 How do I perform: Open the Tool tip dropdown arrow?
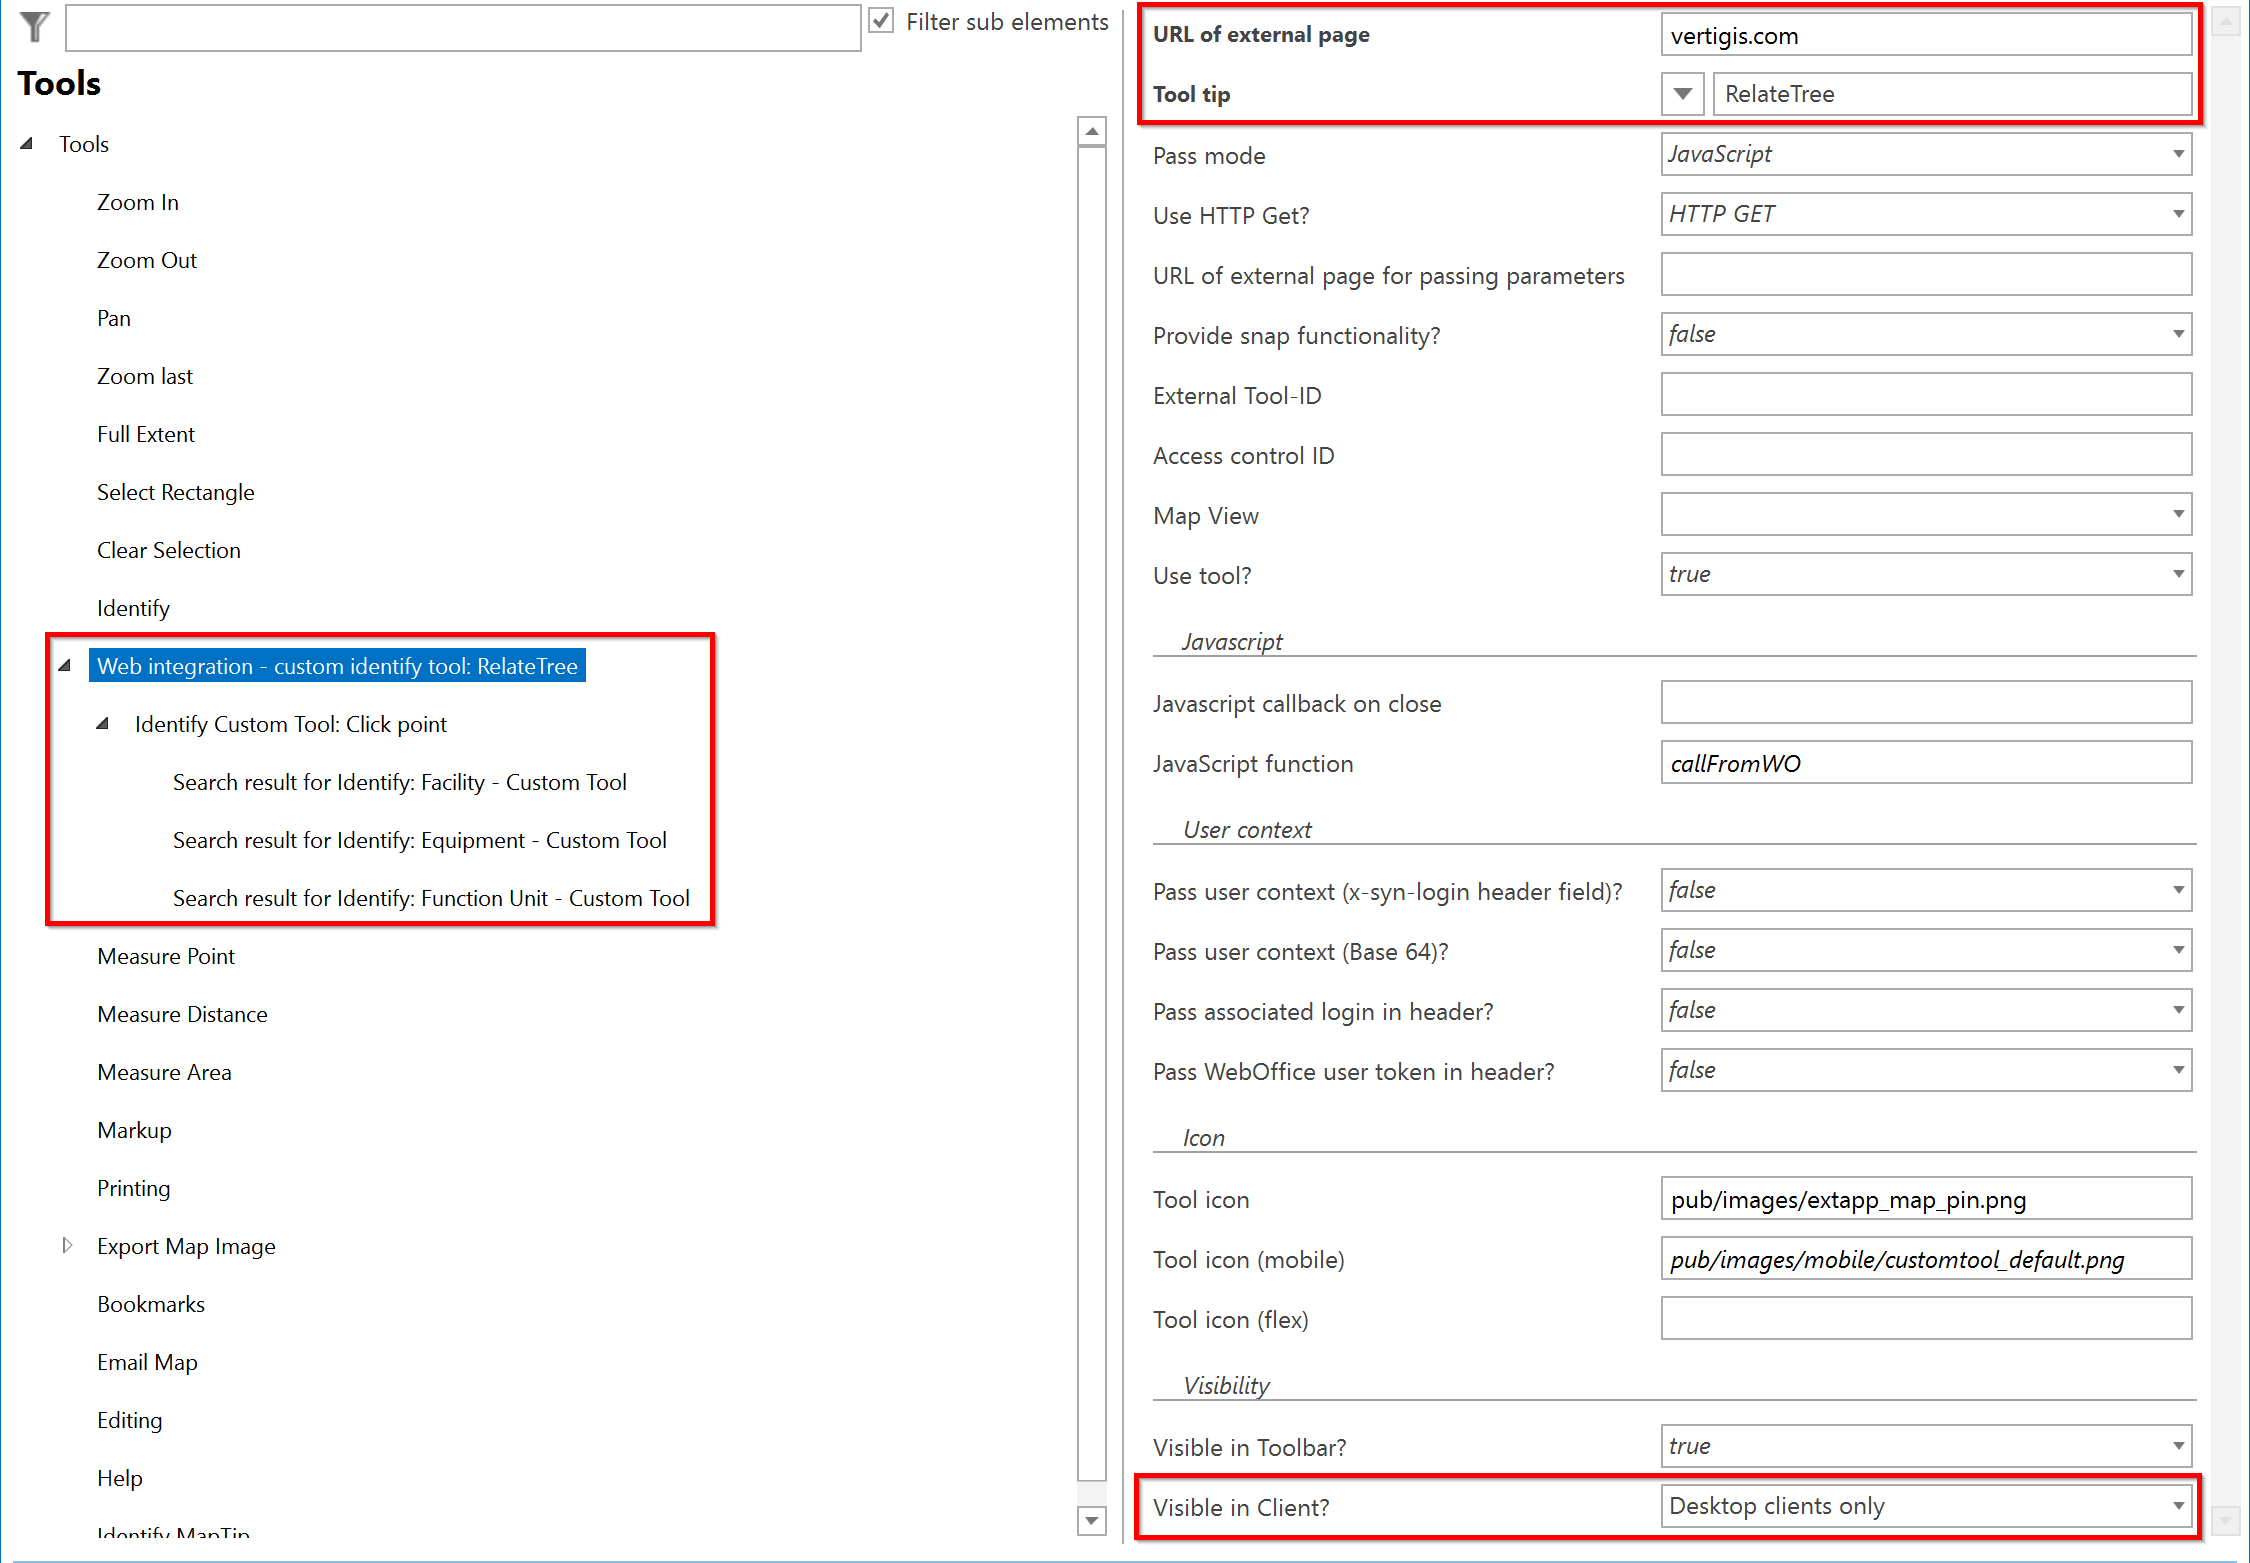[x=1683, y=93]
